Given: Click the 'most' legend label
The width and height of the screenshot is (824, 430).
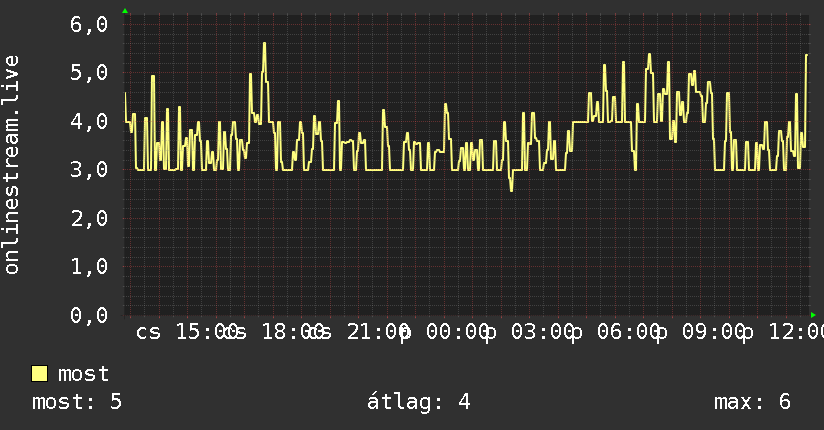Looking at the screenshot, I should point(83,374).
